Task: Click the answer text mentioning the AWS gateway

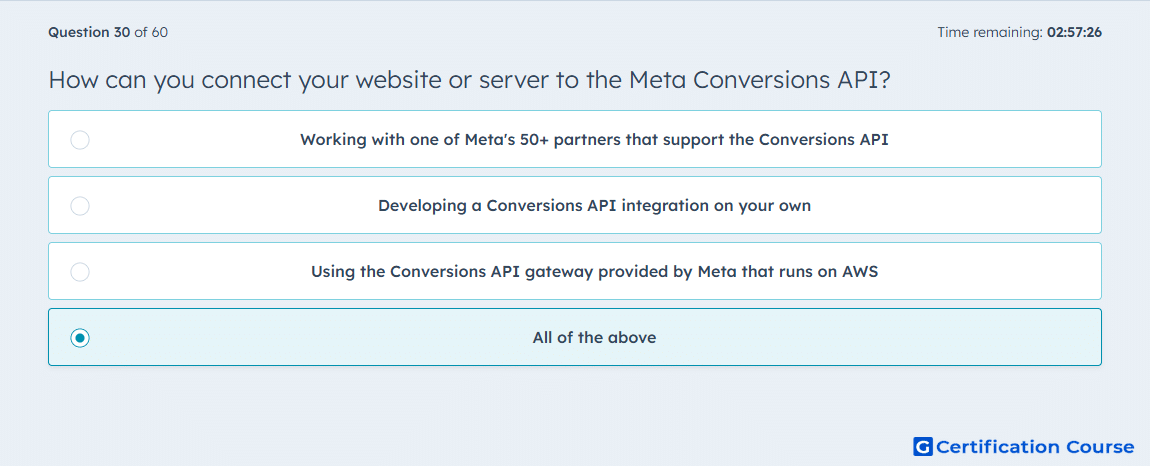Action: tap(594, 272)
